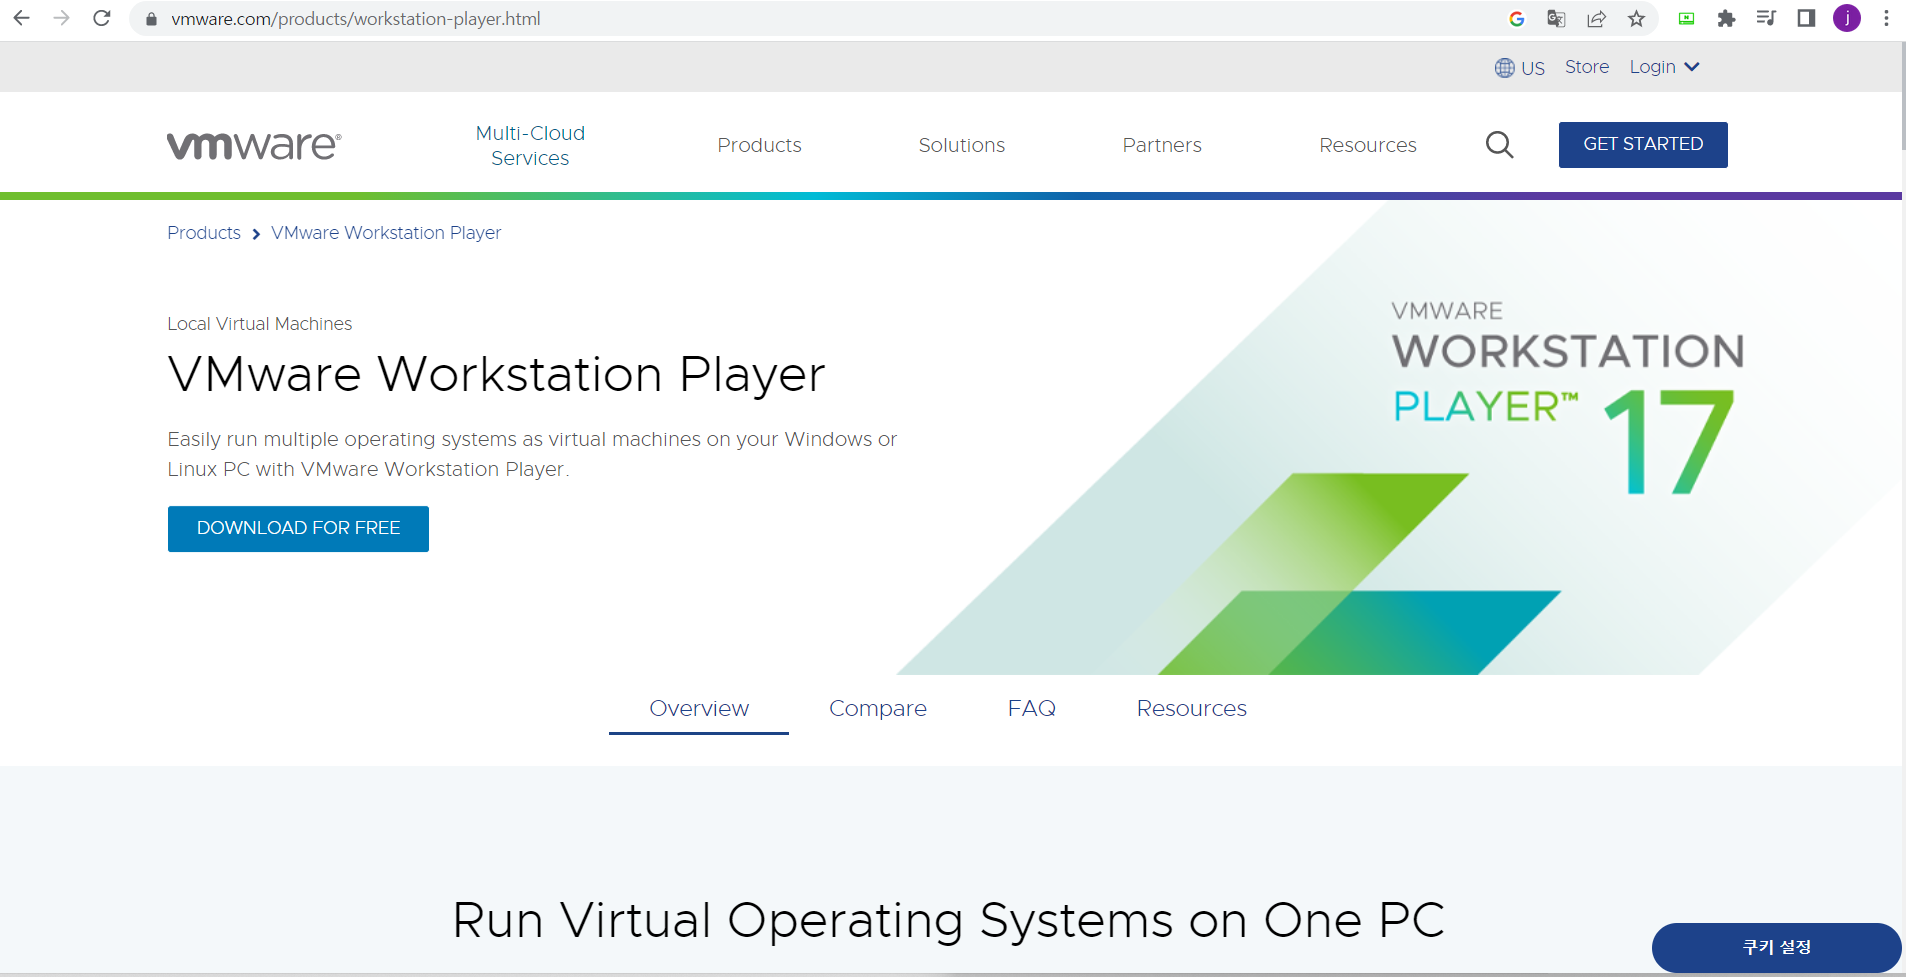Click 'Run Virtual Operating Systems on One PC' heading
Viewport: 1906px width, 977px height.
949,920
